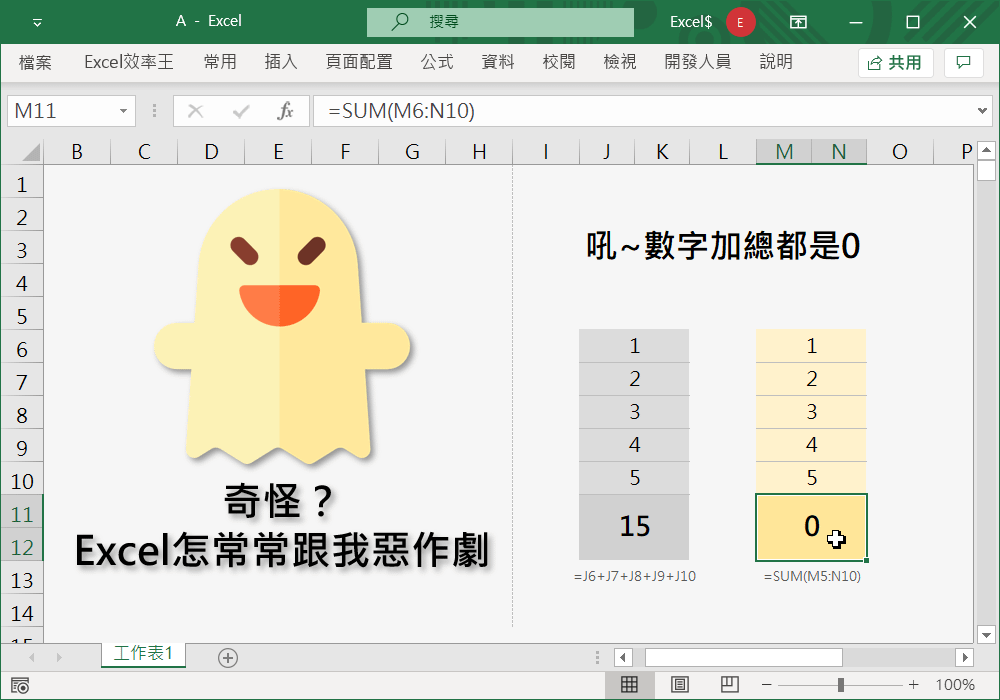Viewport: 1000px width, 700px height.
Task: Expand the formula bar
Action: (982, 111)
